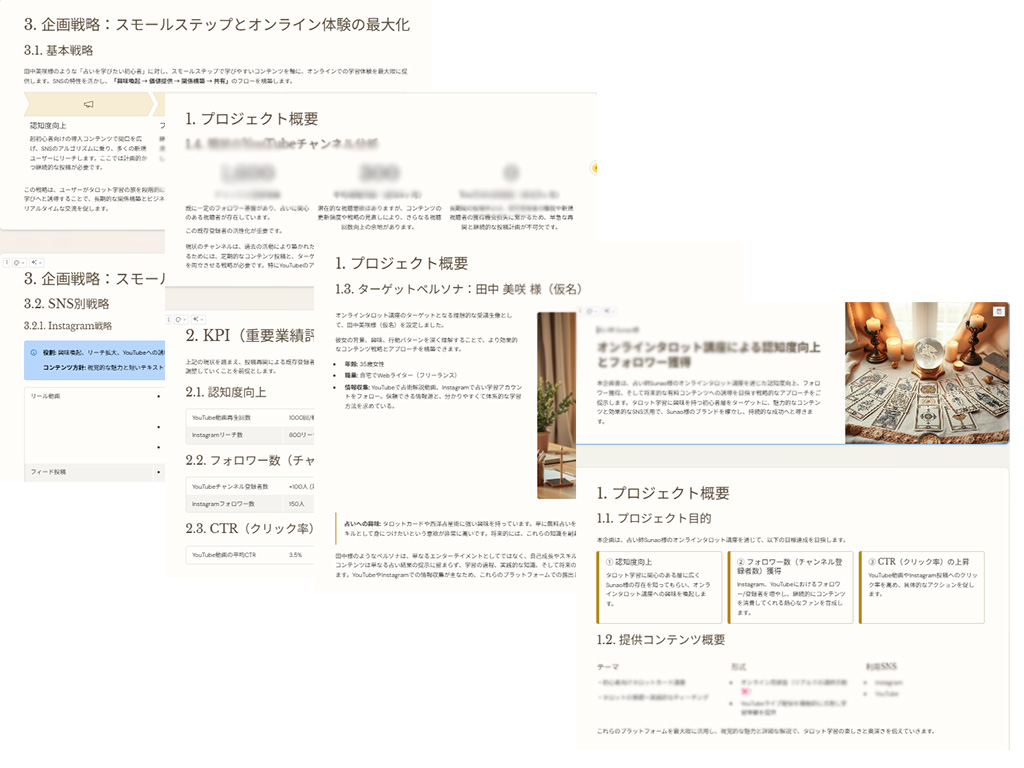Click the arrow icon inside the 認知度向上 chevron shape

tap(88, 104)
